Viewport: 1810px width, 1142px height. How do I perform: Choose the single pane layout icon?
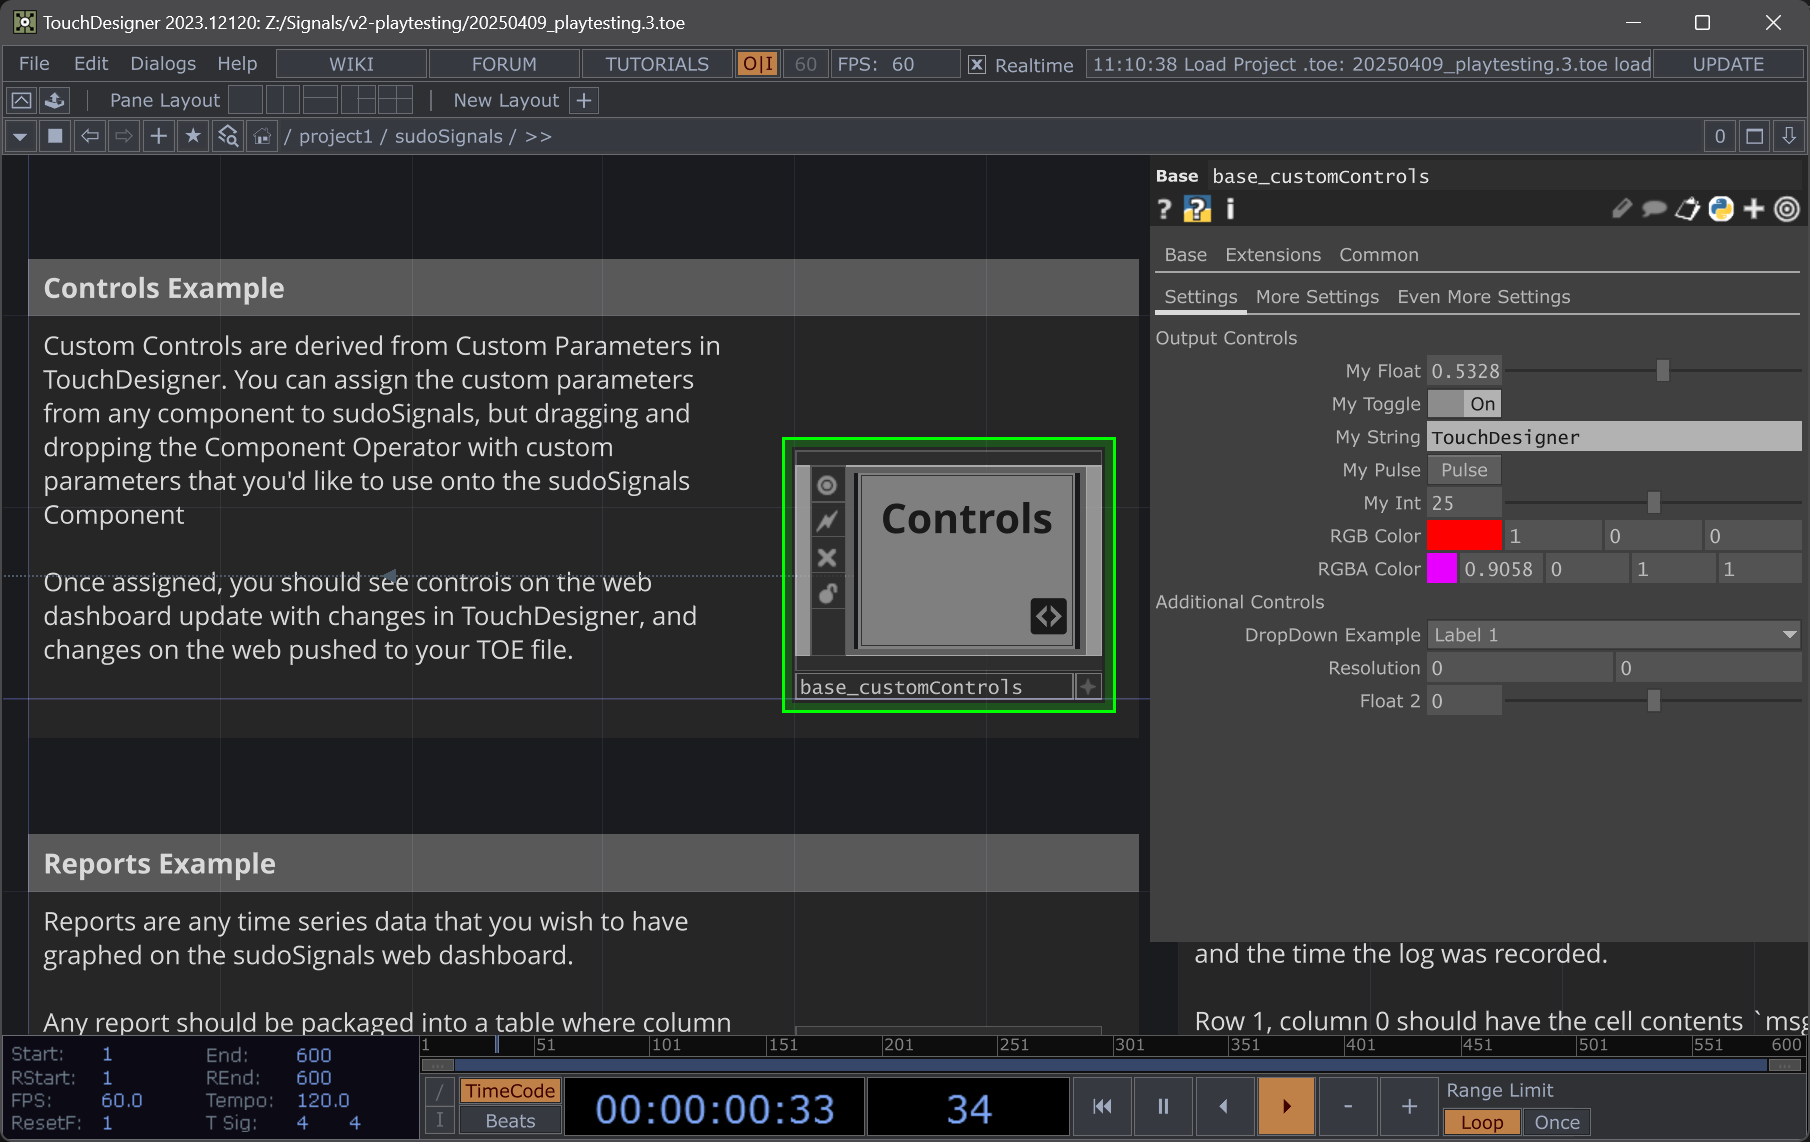point(246,100)
